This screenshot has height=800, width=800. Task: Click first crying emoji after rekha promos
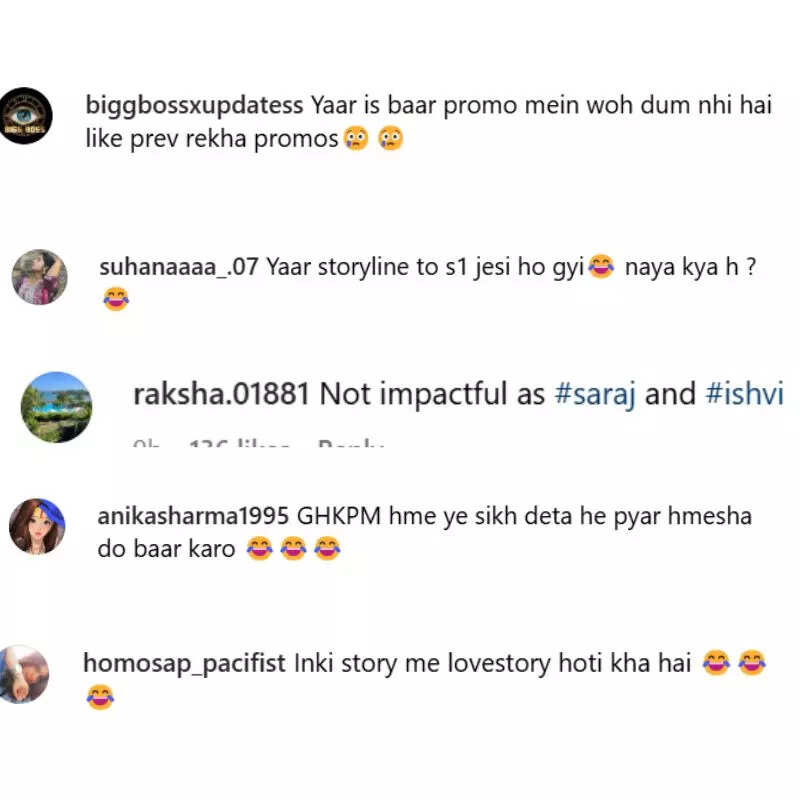click(x=356, y=139)
